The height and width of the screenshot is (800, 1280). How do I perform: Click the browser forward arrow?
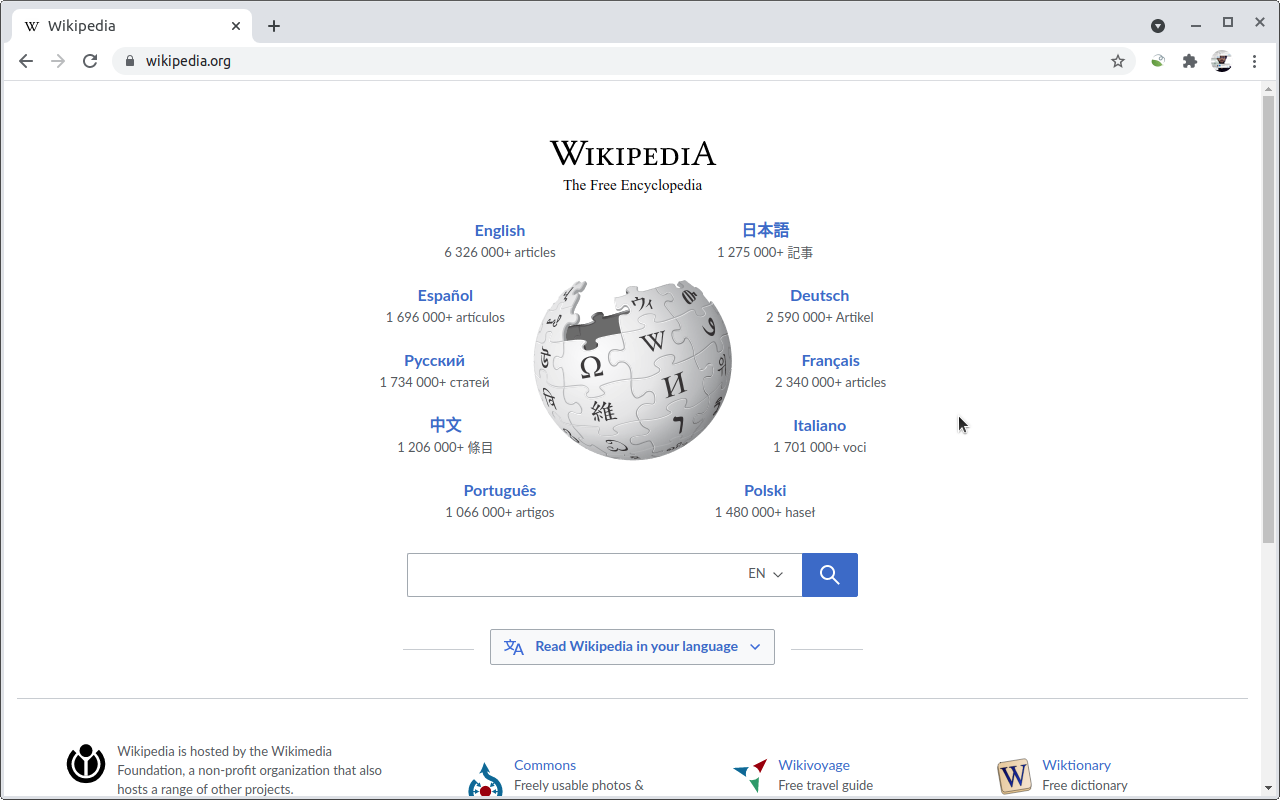[58, 61]
